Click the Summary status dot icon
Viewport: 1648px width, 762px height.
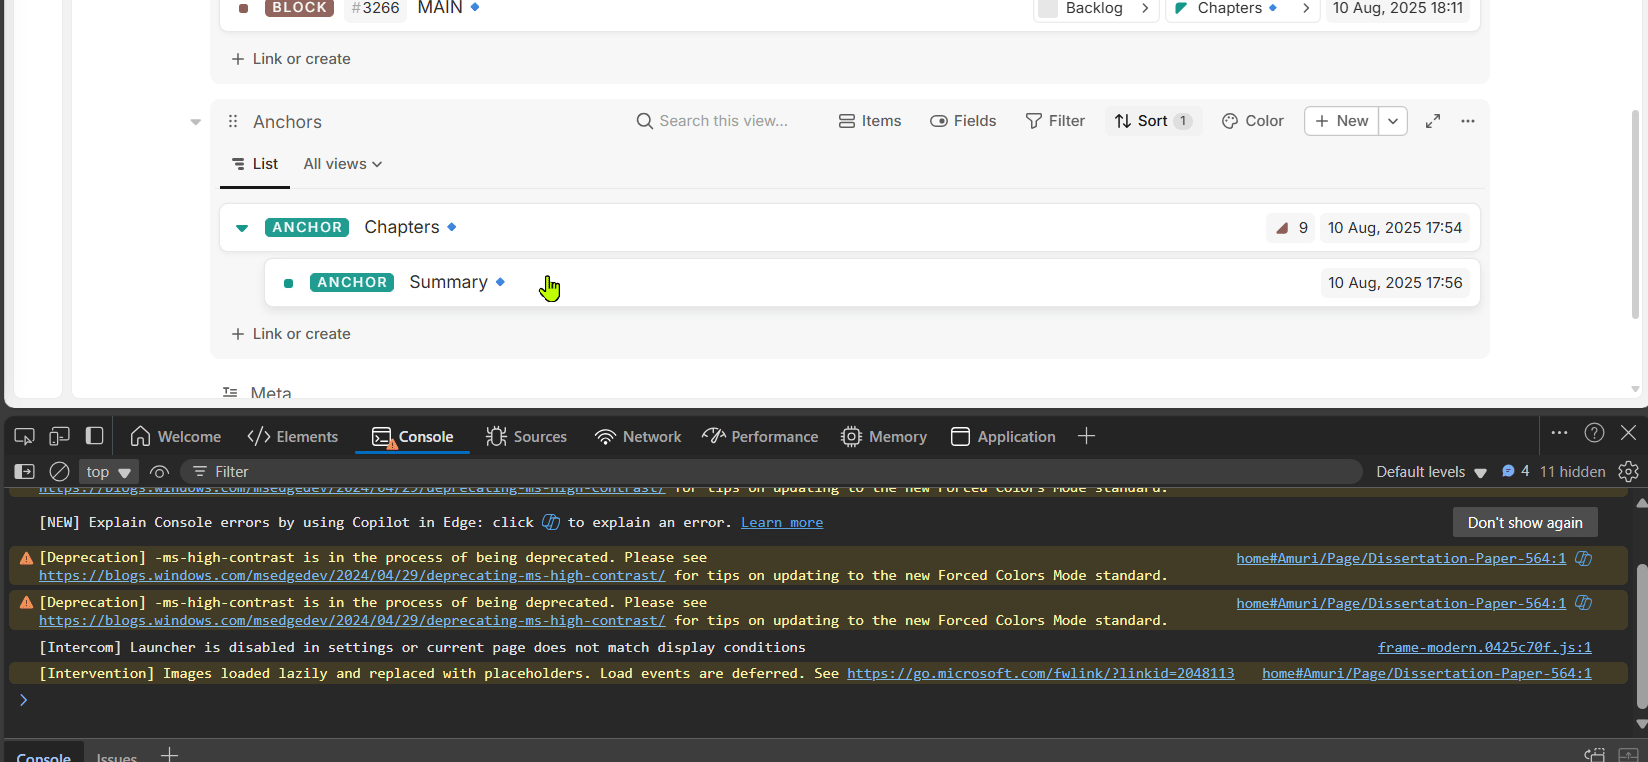tap(288, 283)
